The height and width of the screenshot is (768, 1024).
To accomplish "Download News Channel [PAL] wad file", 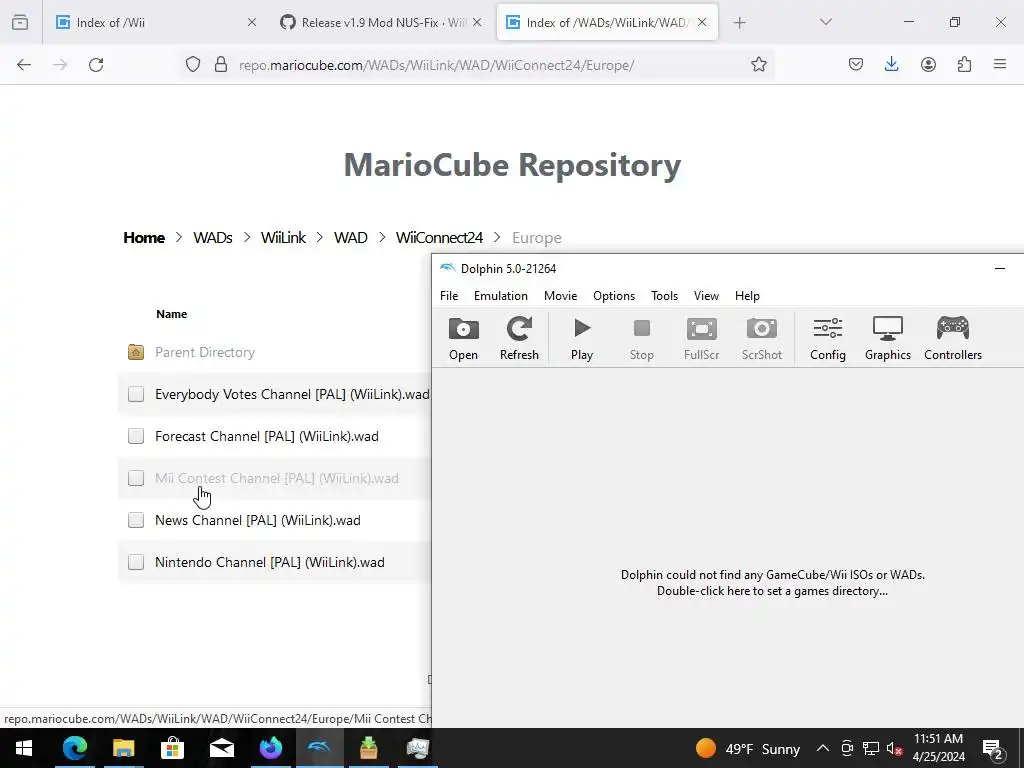I will tap(257, 520).
